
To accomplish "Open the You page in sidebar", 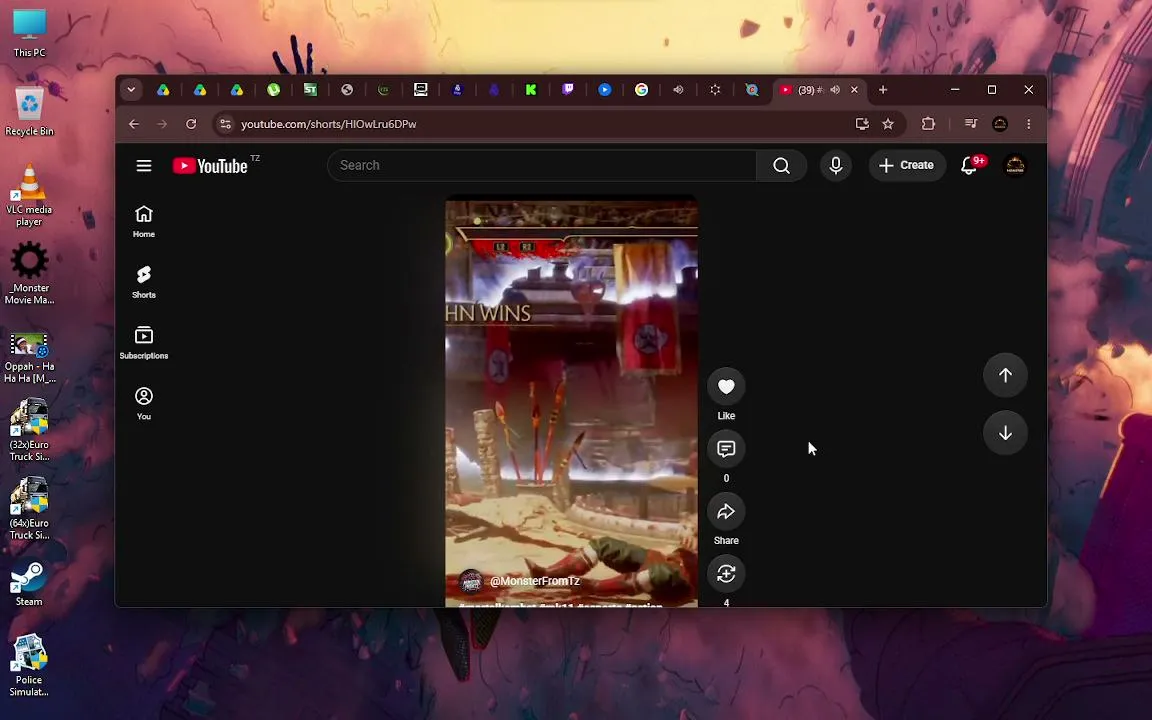I will pyautogui.click(x=144, y=403).
